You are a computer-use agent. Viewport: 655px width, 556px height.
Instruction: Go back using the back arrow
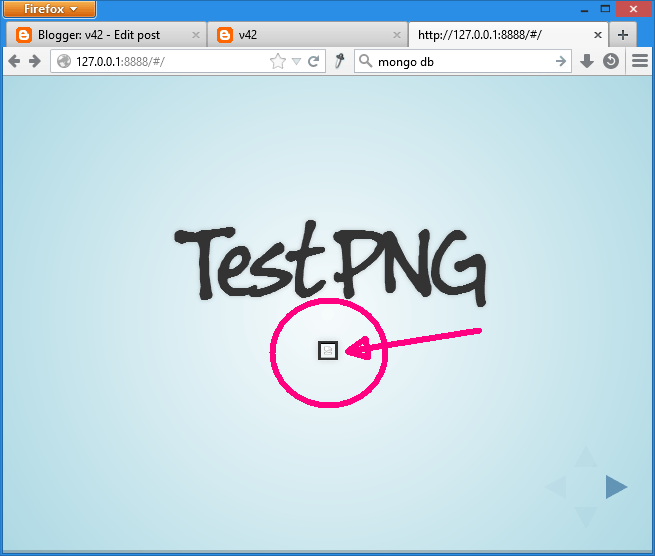14,62
